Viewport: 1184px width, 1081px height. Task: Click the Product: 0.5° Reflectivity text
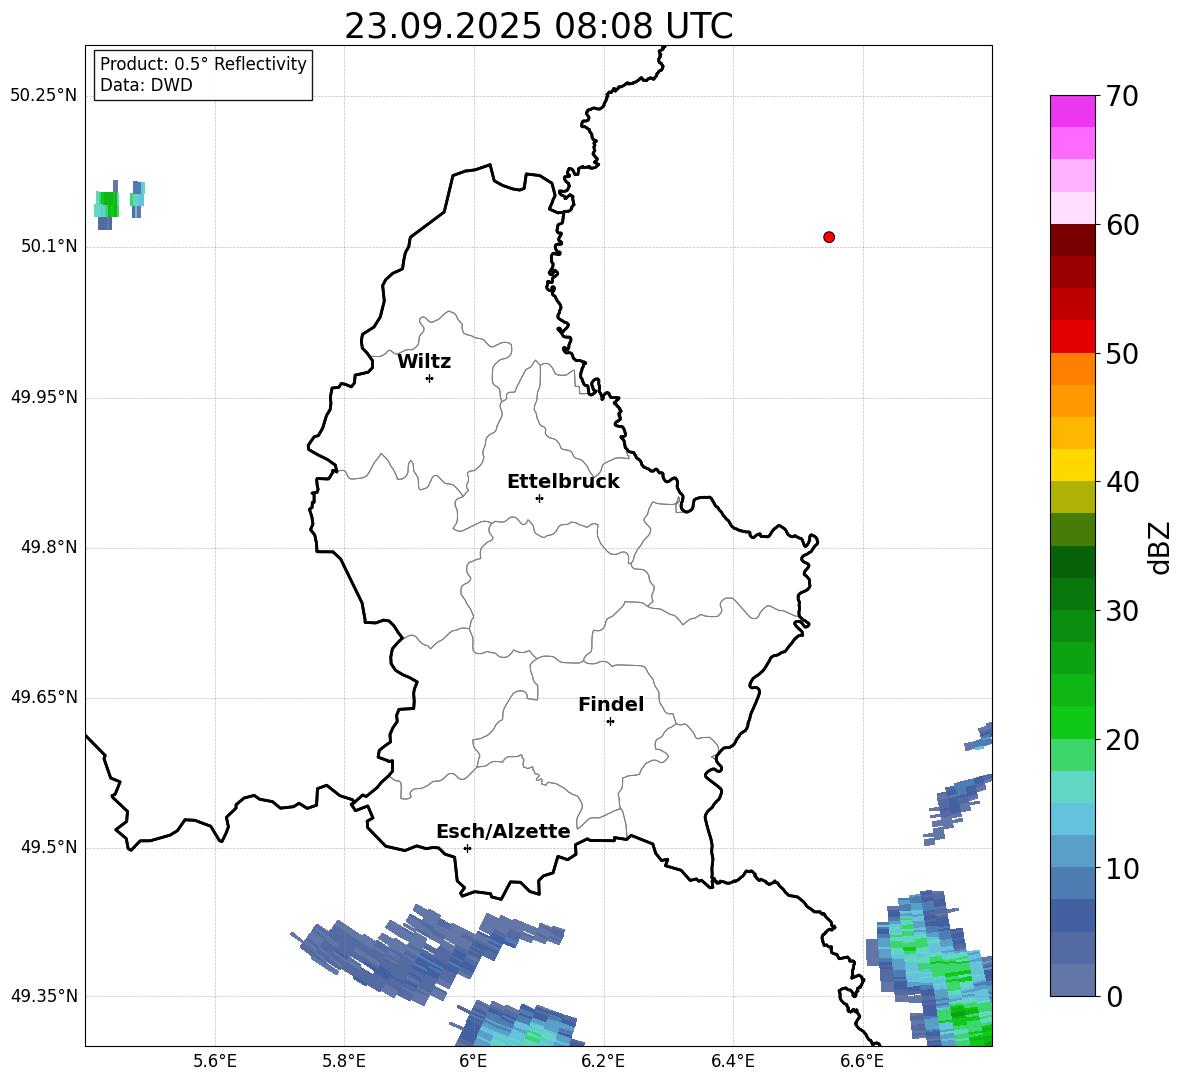203,64
